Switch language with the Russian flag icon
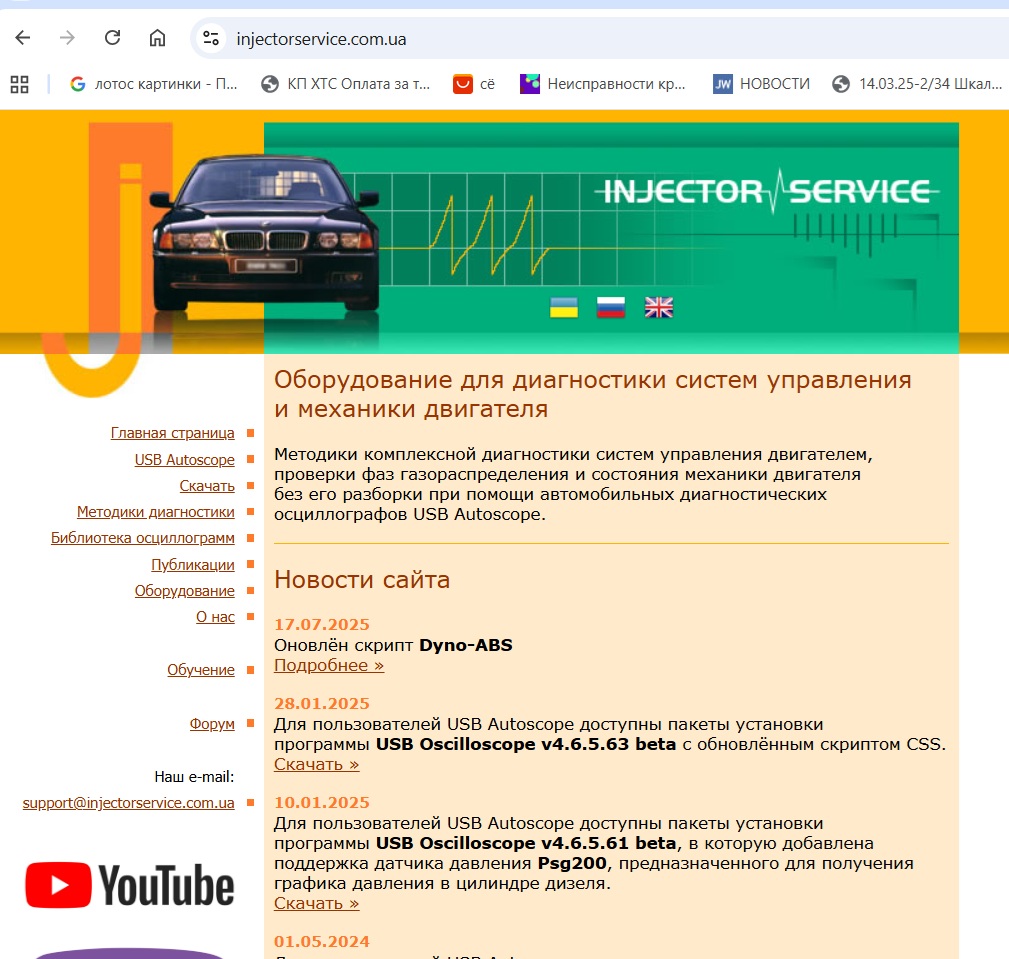The height and width of the screenshot is (959, 1009). 611,307
